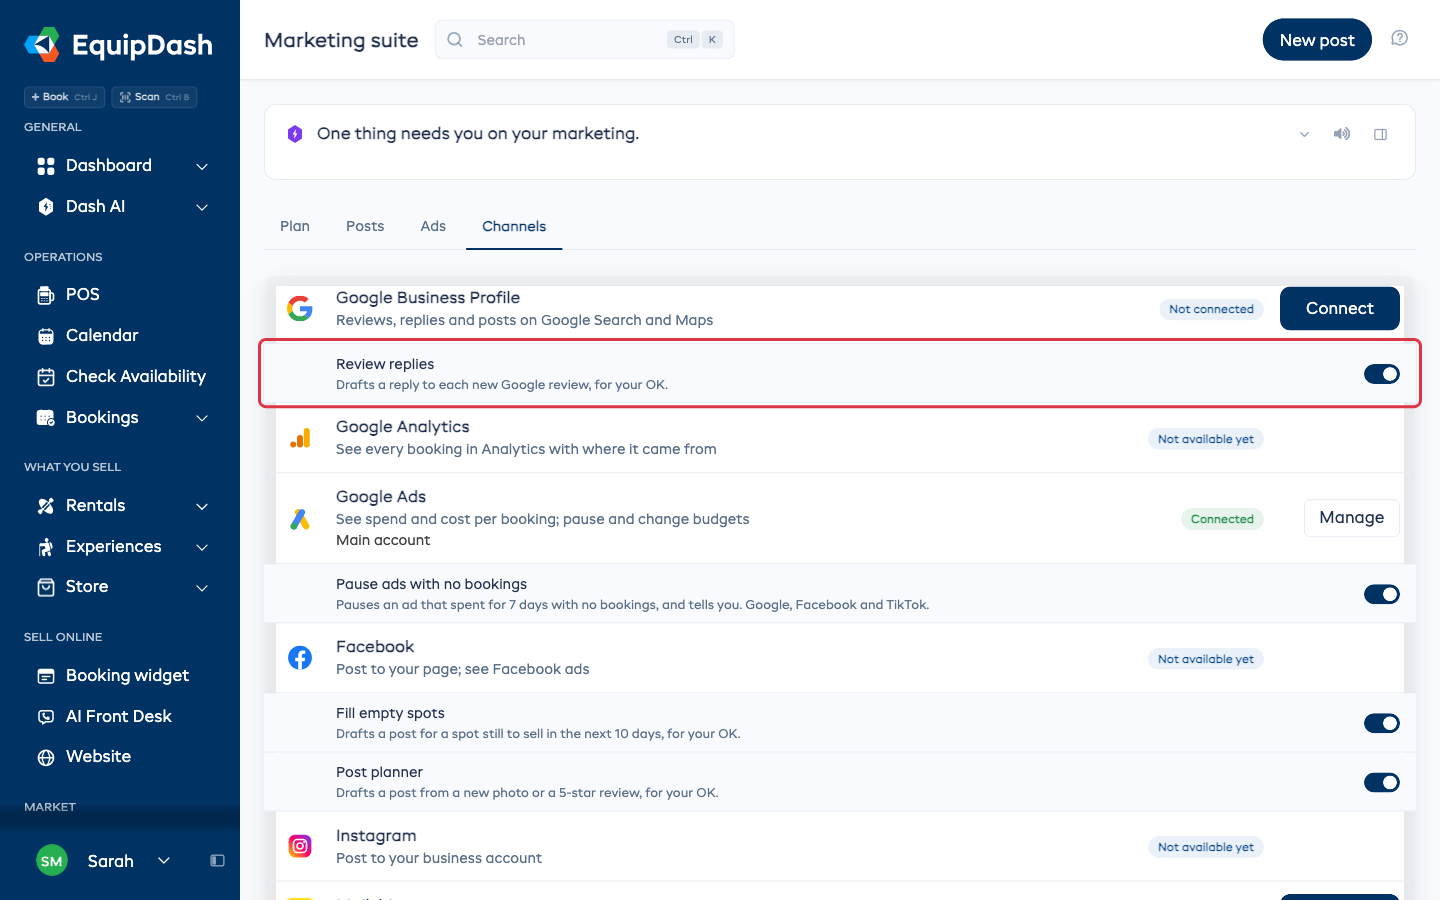Toggle Review replies switch off
Image resolution: width=1440 pixels, height=900 pixels.
click(x=1382, y=374)
